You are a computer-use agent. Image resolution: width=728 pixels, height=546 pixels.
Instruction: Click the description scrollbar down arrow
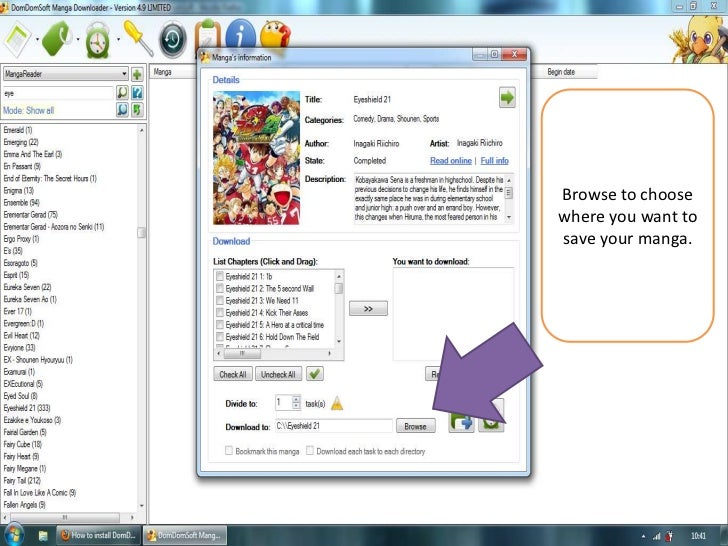[x=509, y=217]
